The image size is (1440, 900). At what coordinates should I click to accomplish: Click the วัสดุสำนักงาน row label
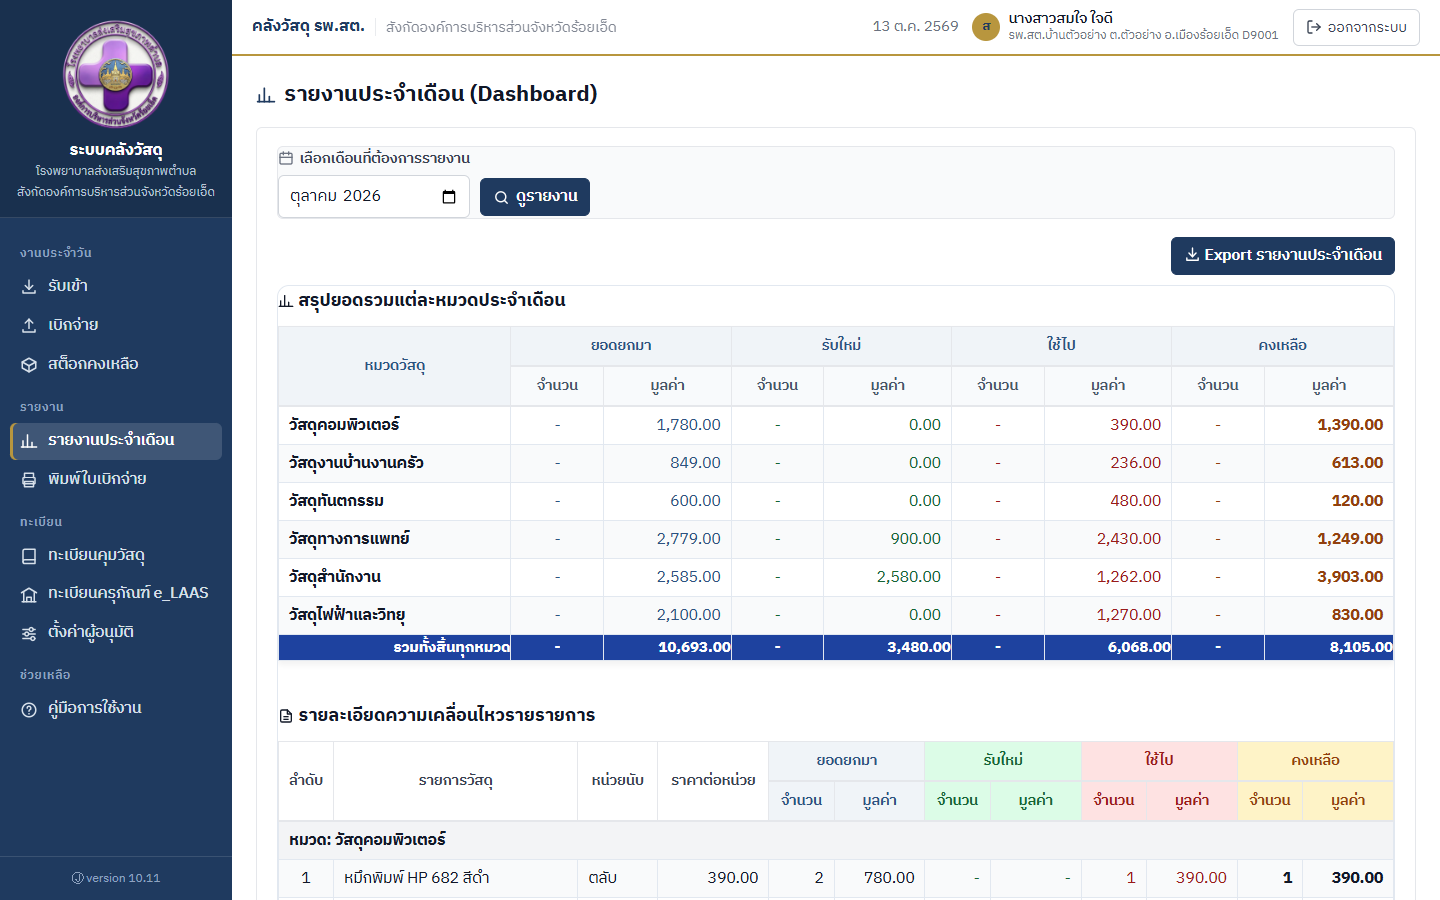tap(335, 577)
